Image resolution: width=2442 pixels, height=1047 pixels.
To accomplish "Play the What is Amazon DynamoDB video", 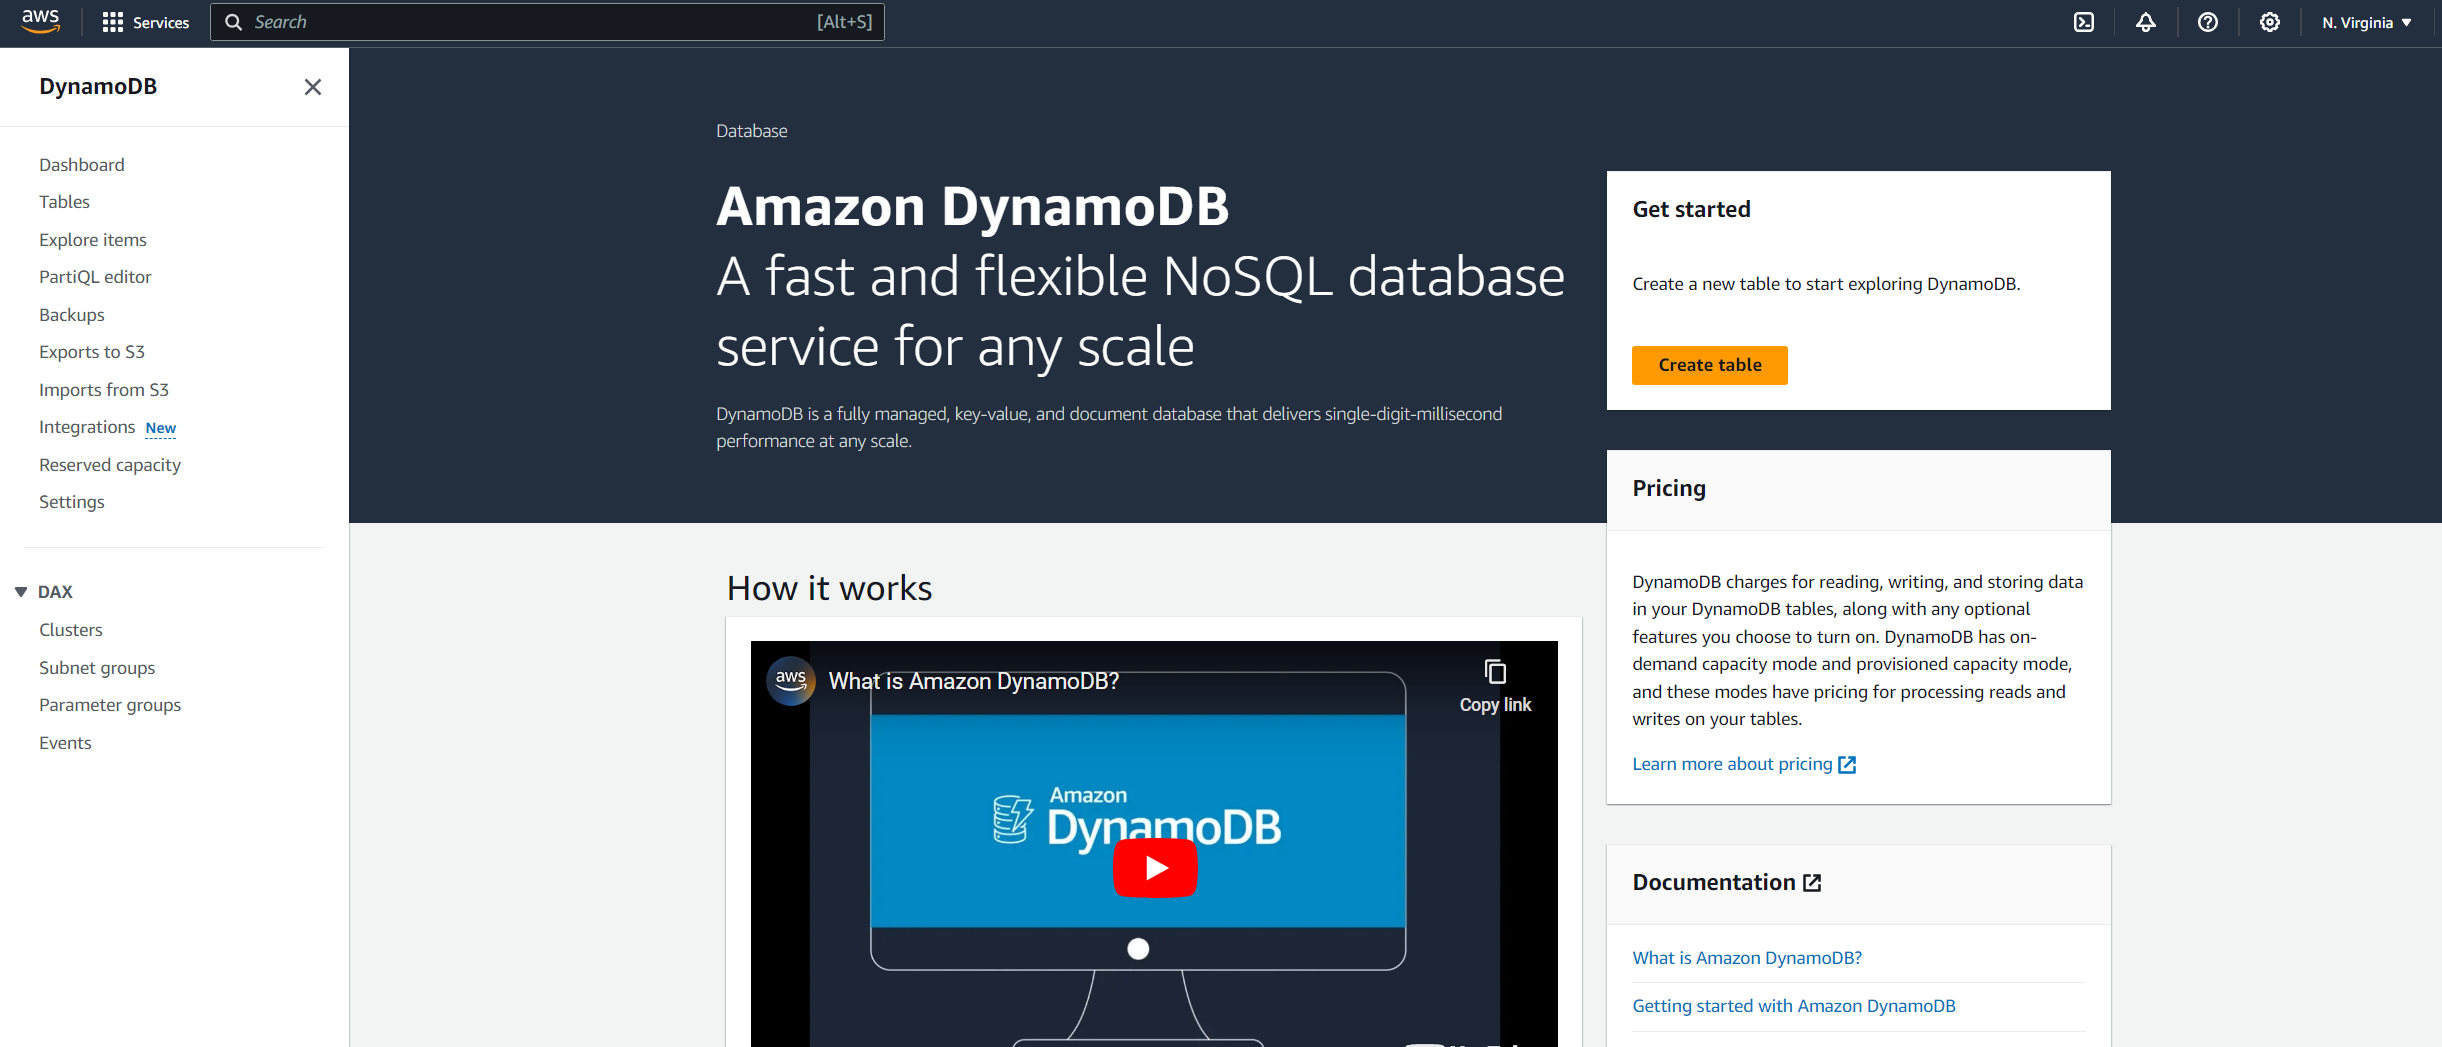I will coord(1155,868).
